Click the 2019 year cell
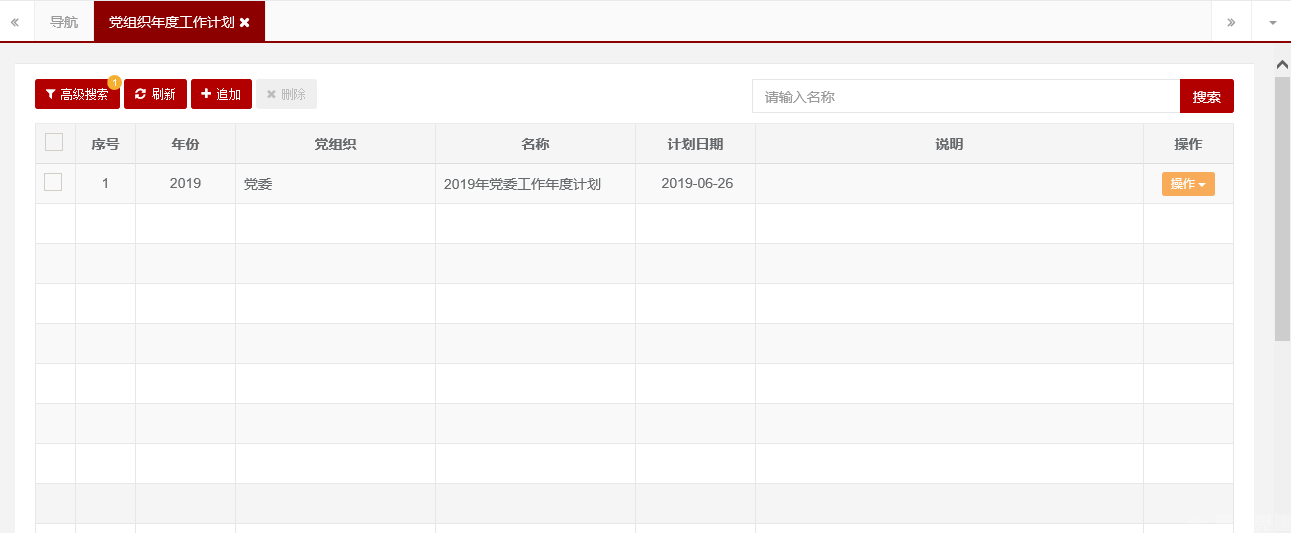Image resolution: width=1291 pixels, height=533 pixels. click(185, 184)
